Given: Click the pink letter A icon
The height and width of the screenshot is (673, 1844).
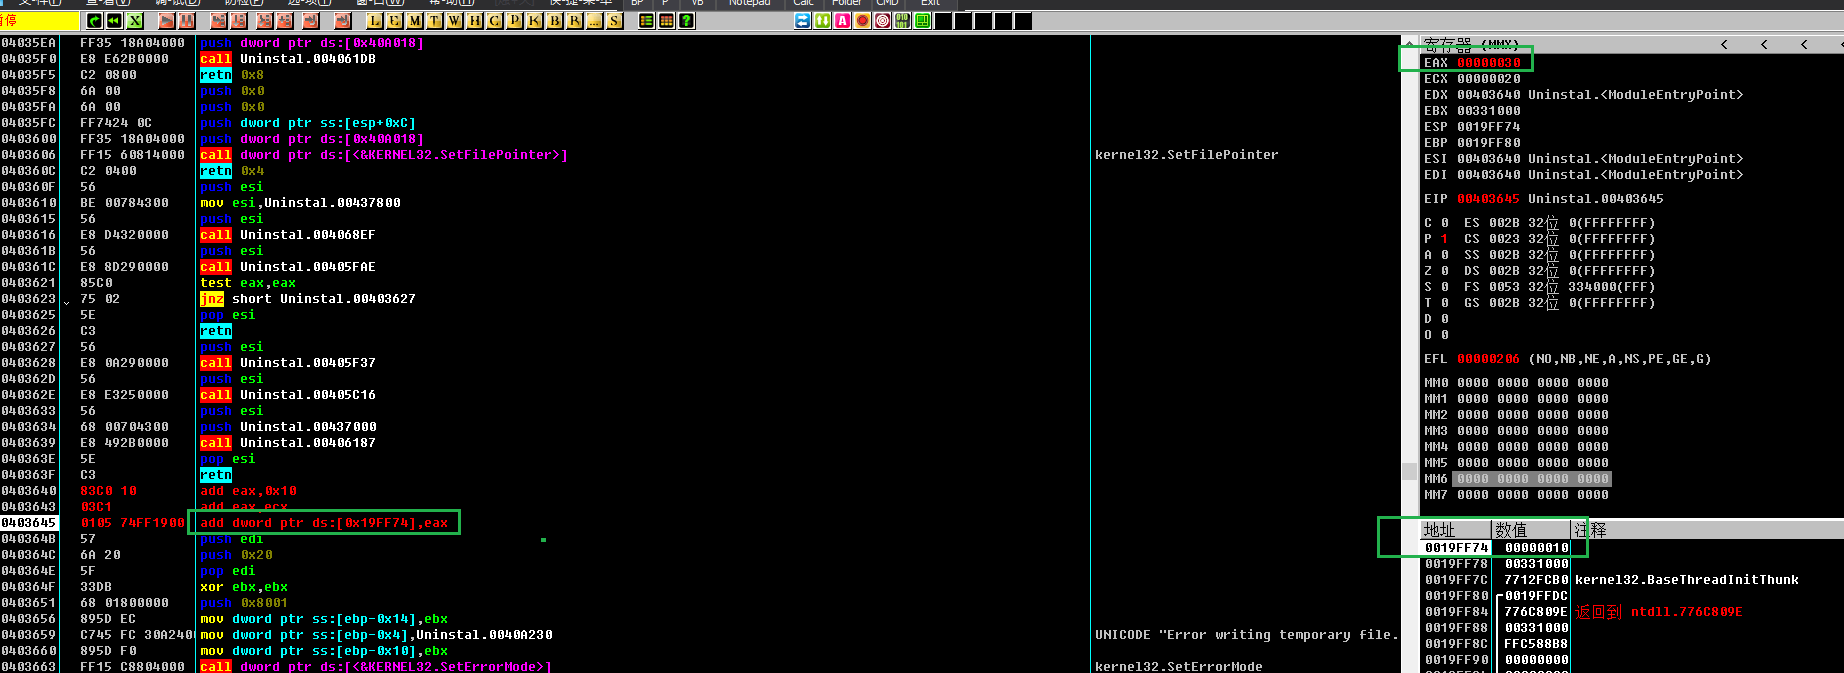Looking at the screenshot, I should 843,21.
